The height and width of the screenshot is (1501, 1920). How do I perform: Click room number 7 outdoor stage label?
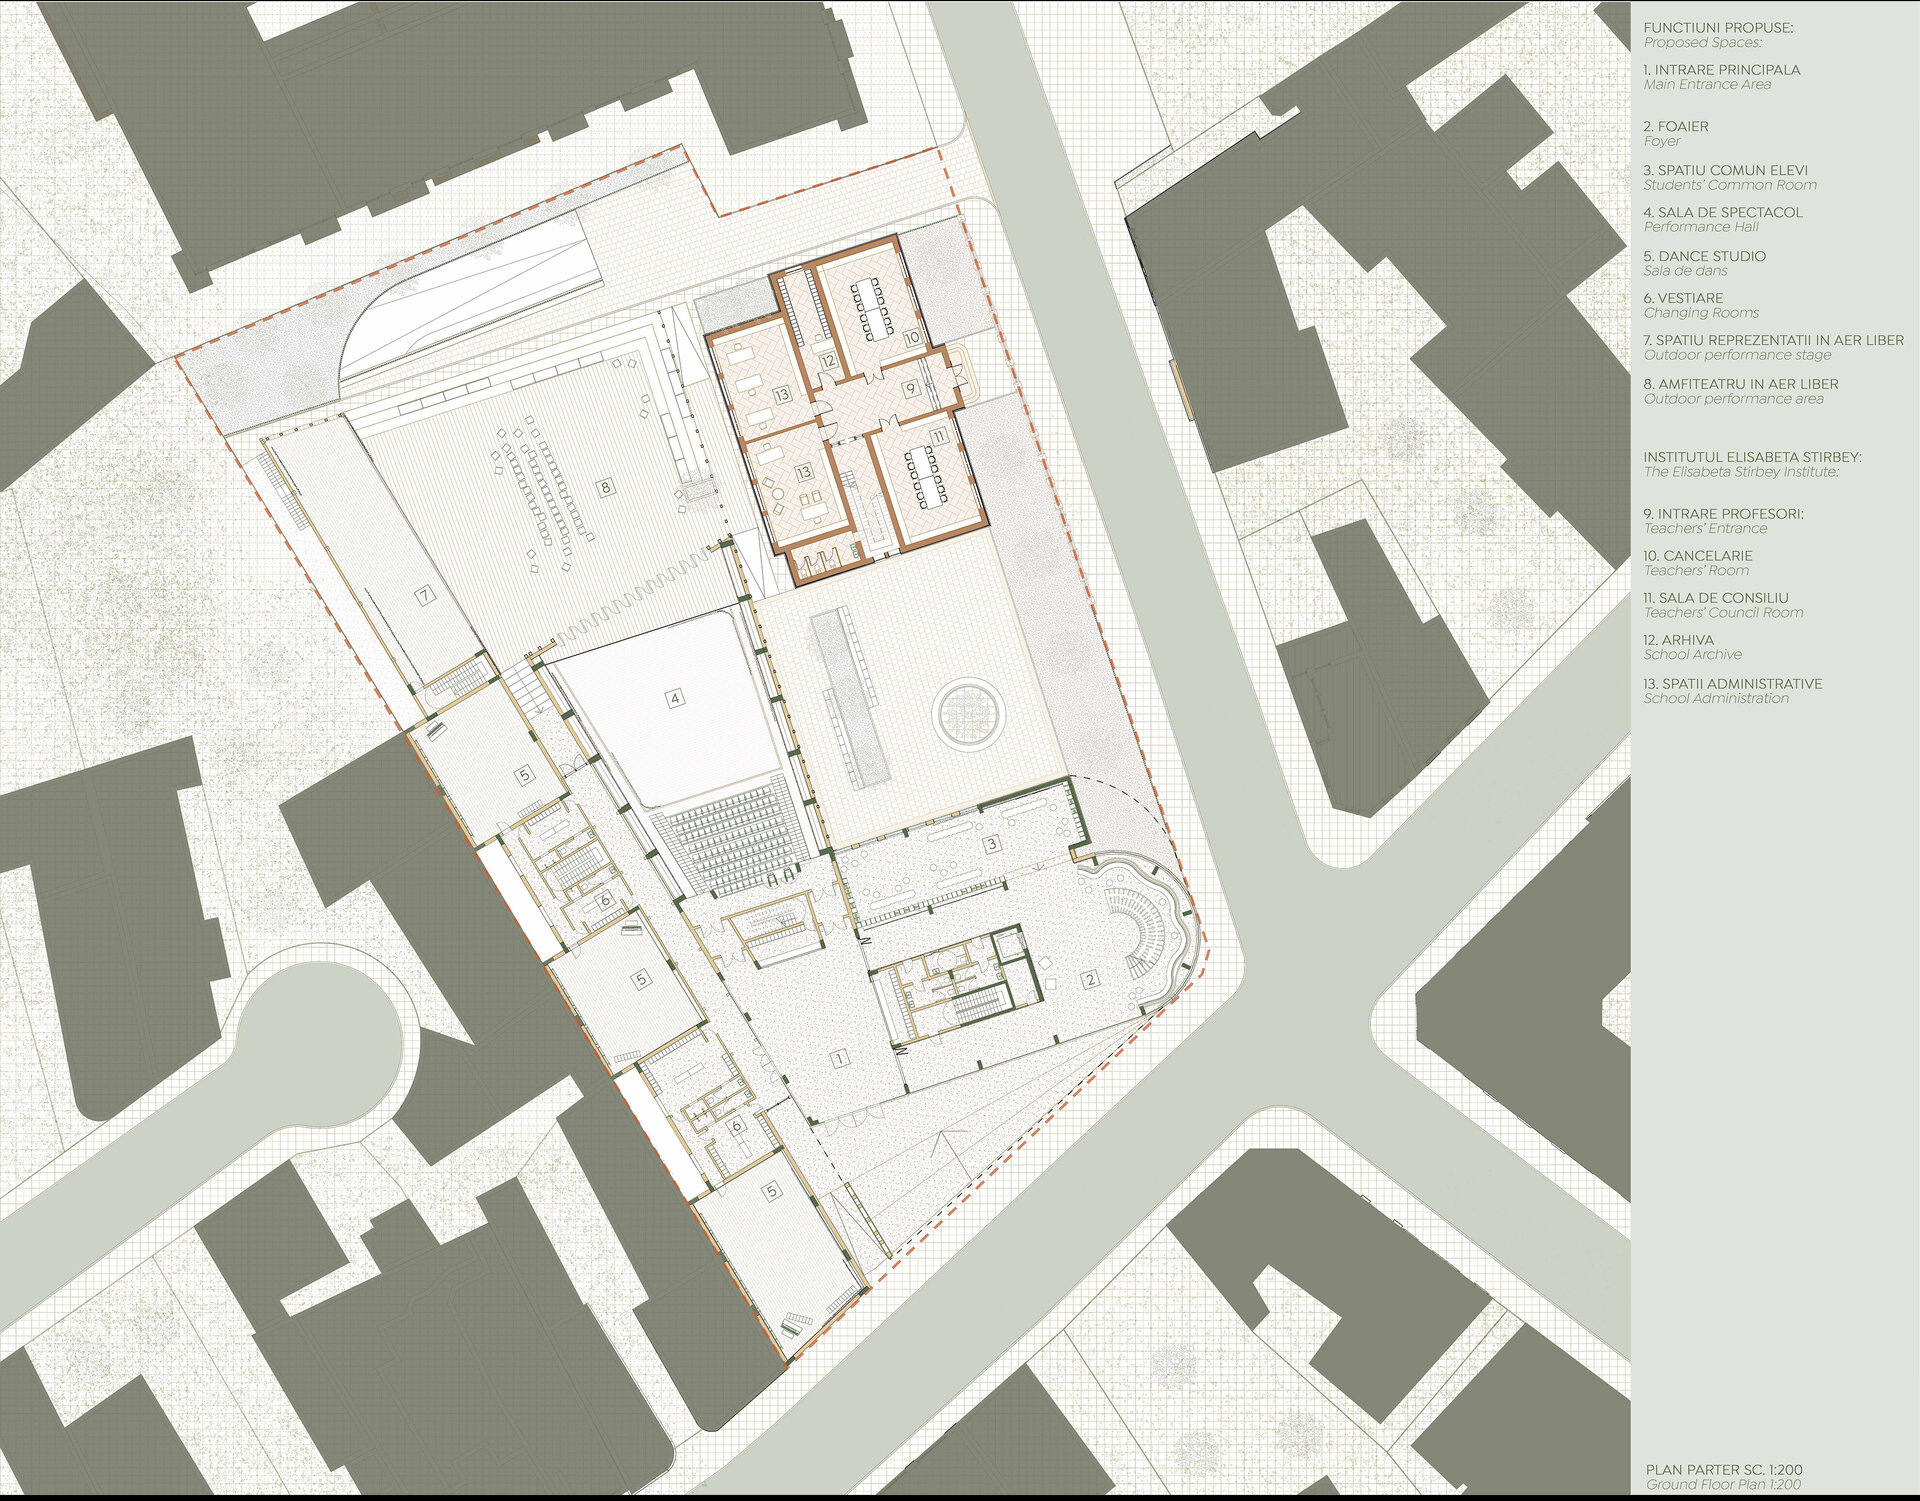coord(426,596)
